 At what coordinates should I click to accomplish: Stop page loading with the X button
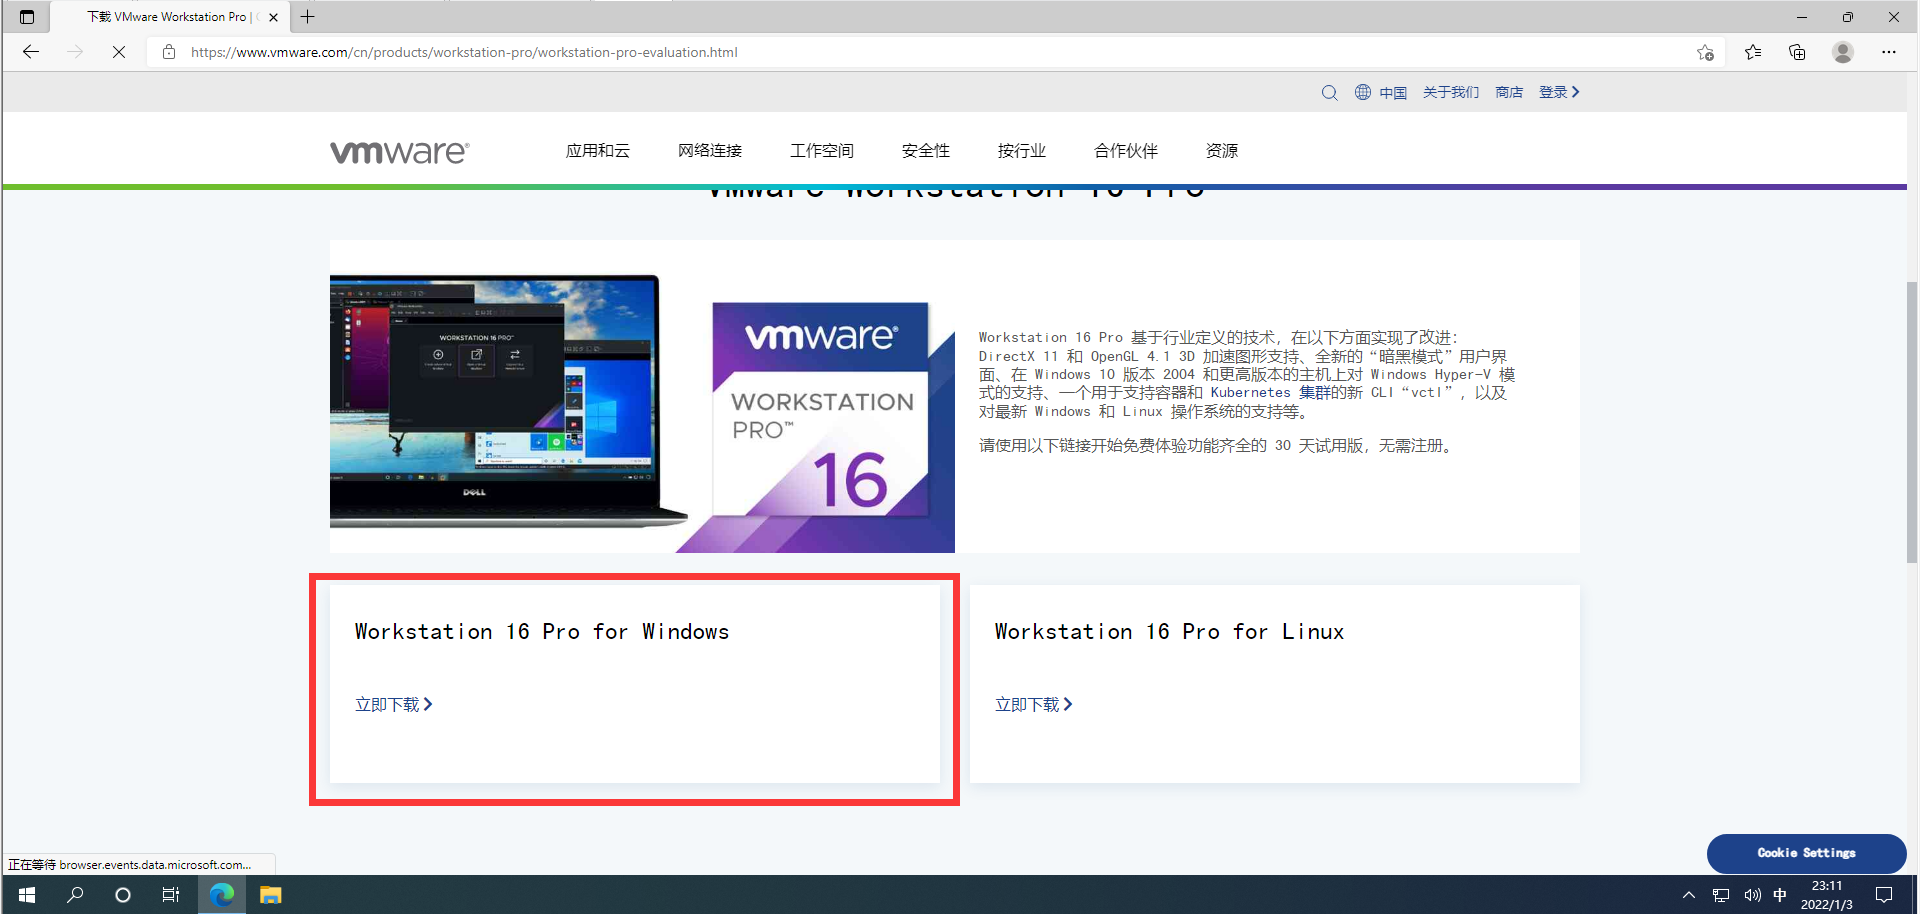(118, 52)
